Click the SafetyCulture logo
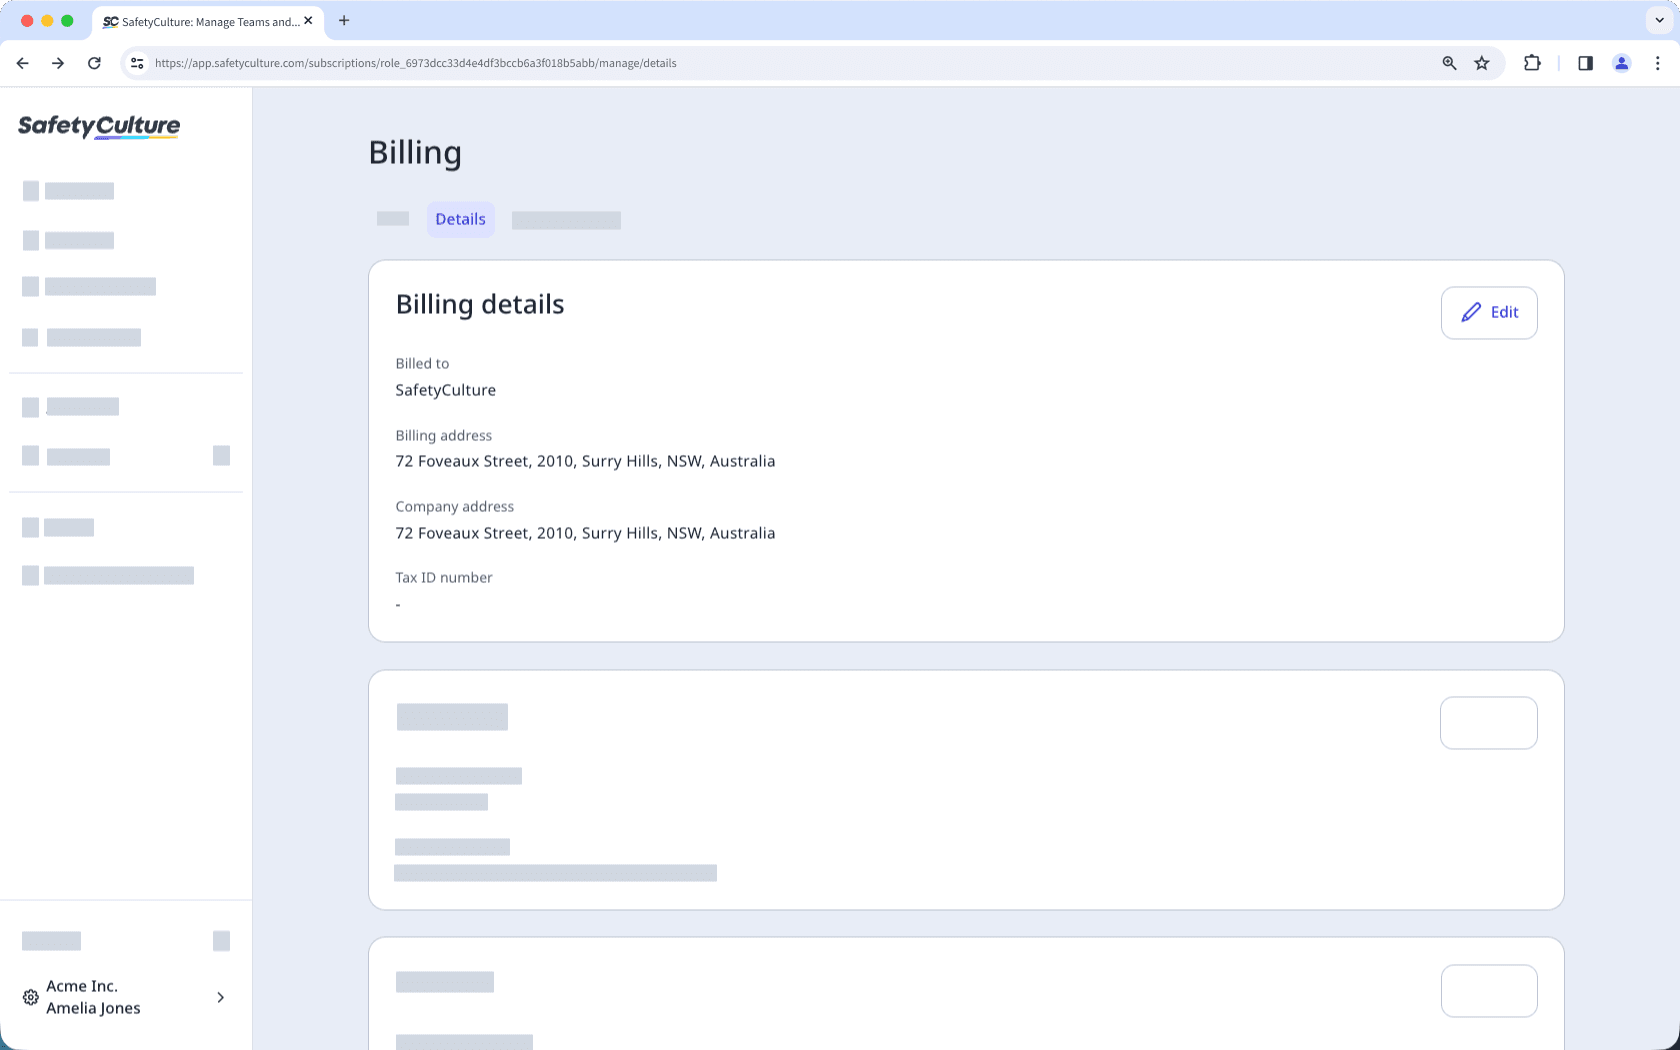Image resolution: width=1680 pixels, height=1050 pixels. click(98, 127)
